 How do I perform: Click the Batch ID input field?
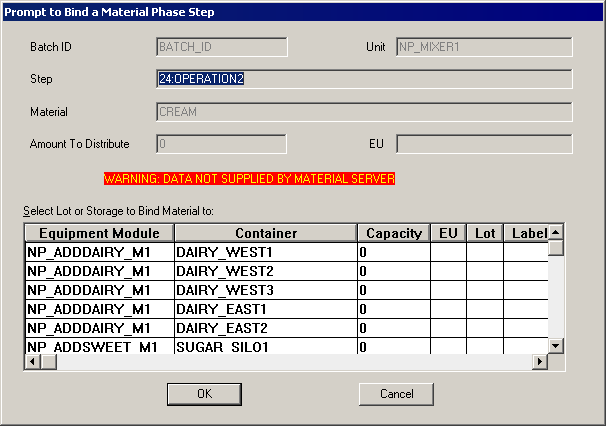pos(222,47)
